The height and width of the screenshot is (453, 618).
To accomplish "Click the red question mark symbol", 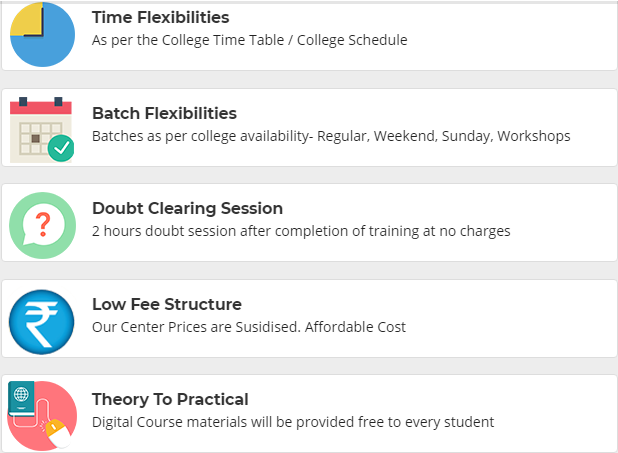I will [x=43, y=224].
